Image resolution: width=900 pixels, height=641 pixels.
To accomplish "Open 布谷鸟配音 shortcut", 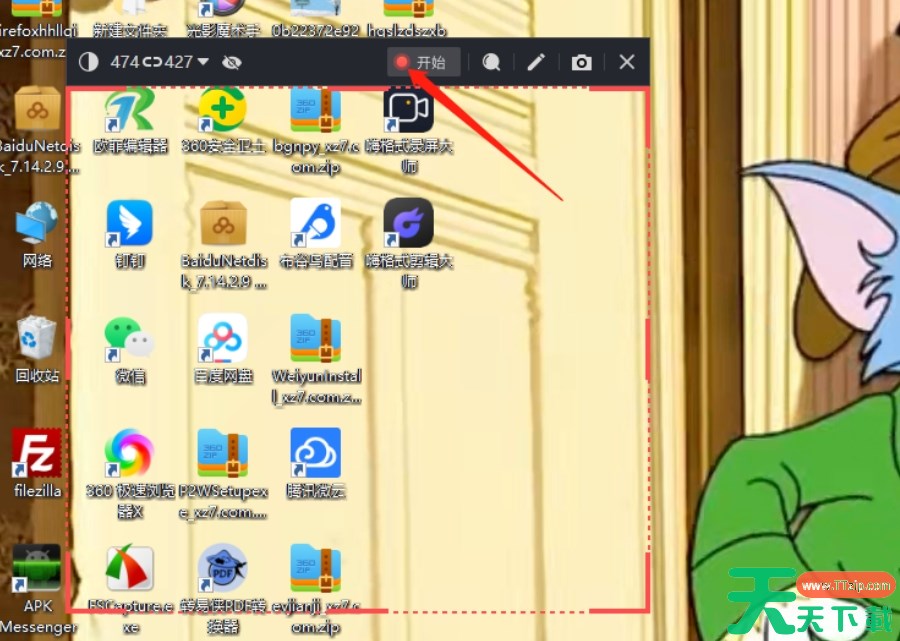I will pyautogui.click(x=316, y=234).
